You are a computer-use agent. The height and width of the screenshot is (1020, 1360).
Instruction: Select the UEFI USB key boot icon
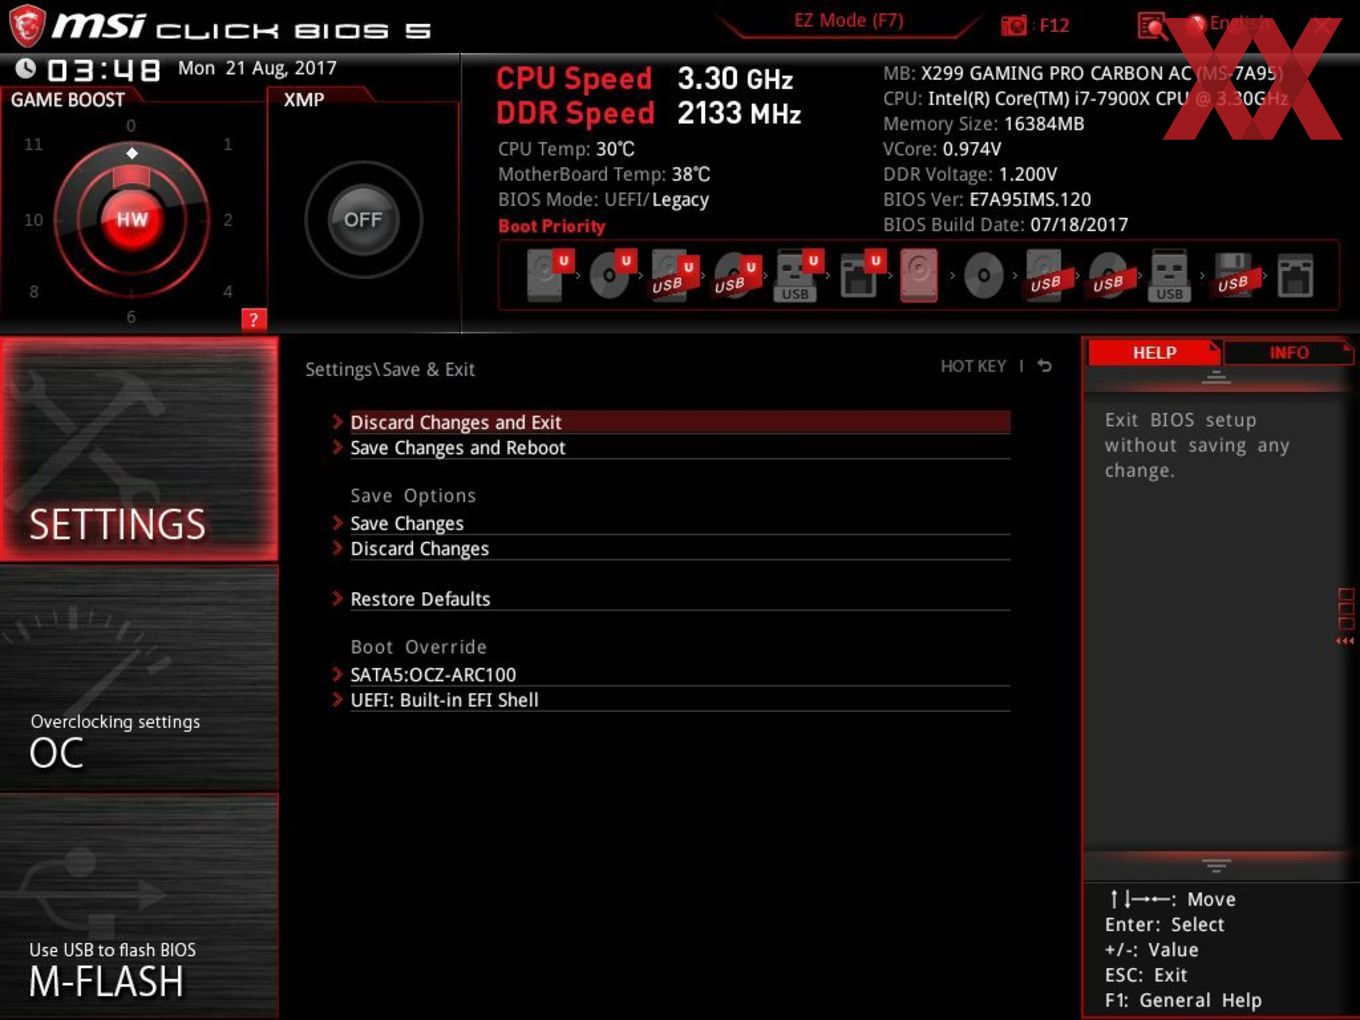tap(798, 275)
